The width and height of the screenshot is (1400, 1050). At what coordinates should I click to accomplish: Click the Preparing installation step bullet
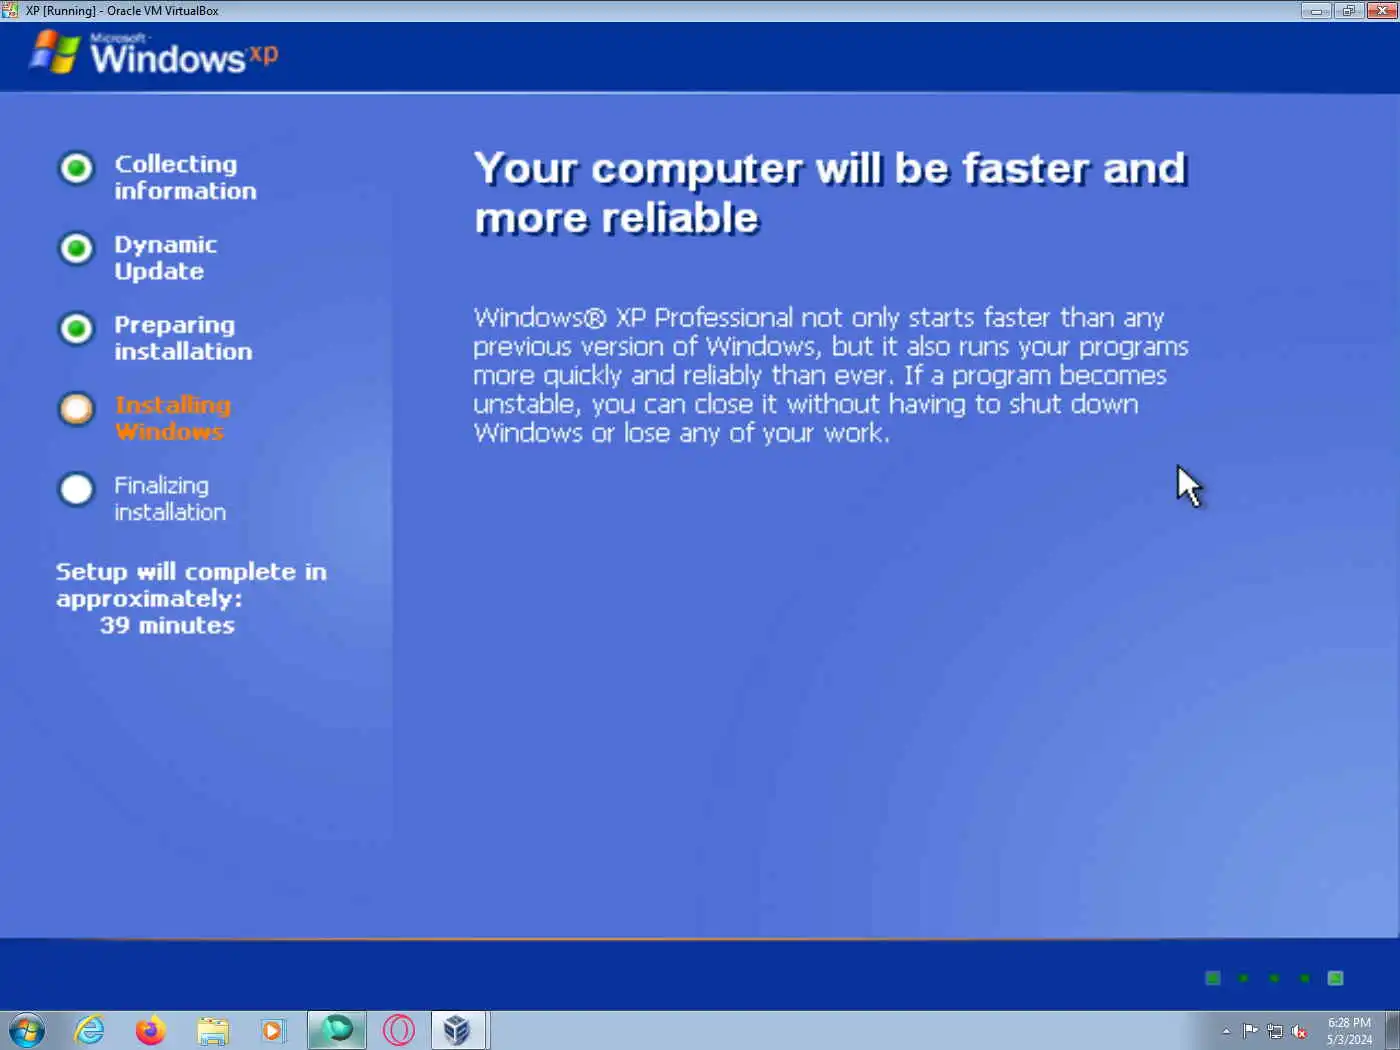77,328
